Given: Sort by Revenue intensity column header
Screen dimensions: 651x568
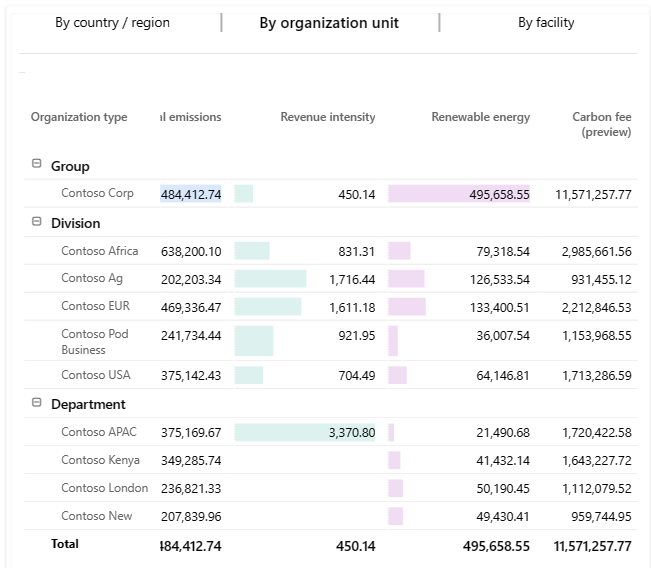Looking at the screenshot, I should (x=328, y=117).
